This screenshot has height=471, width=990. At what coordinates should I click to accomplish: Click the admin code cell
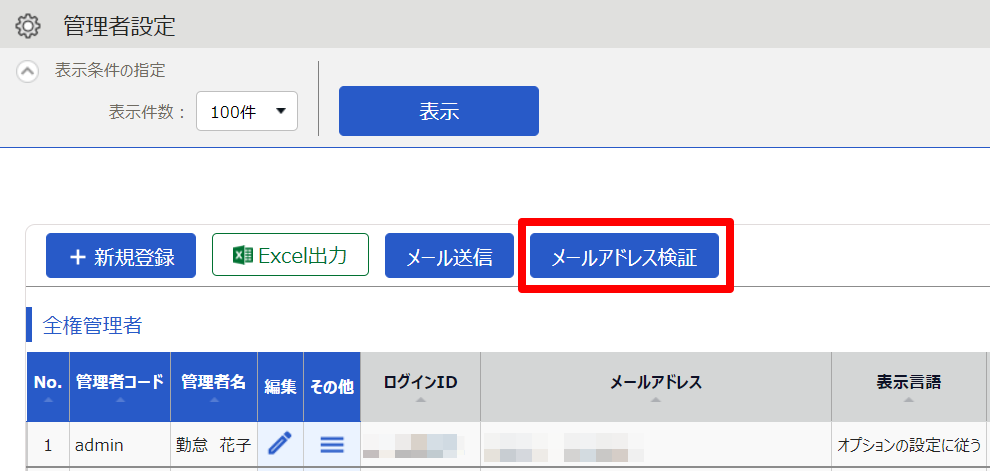pyautogui.click(x=120, y=445)
